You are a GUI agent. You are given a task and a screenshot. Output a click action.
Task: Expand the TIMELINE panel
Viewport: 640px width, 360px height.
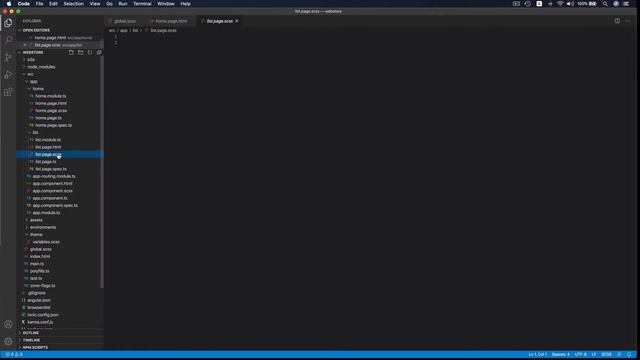[x=31, y=340]
